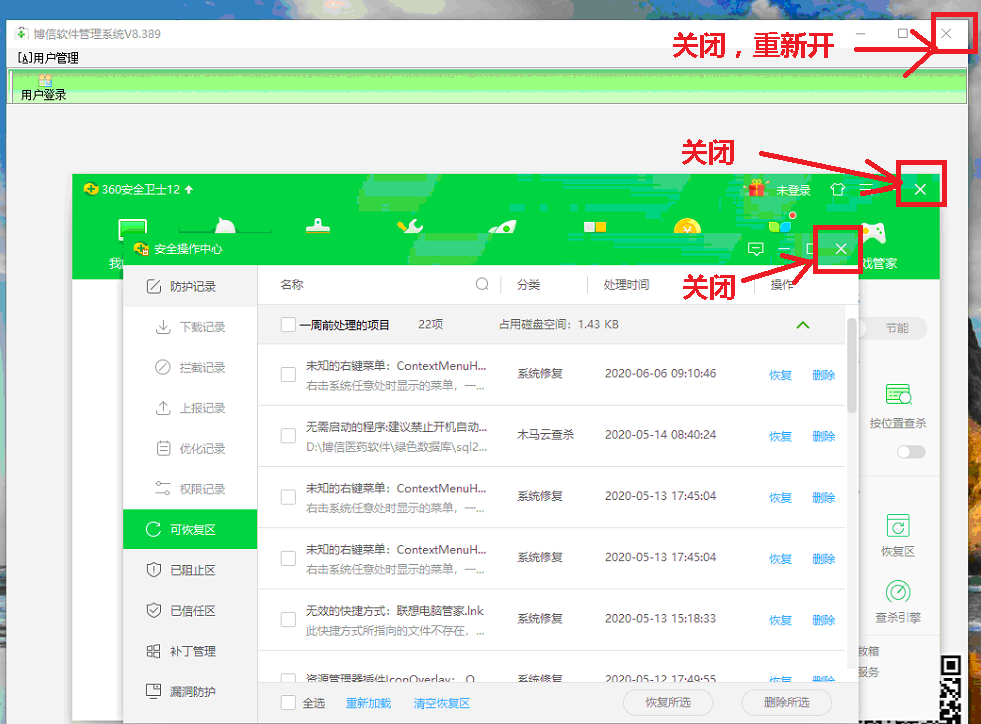
Task: Click the 按位置查杀 icon in 360安全卫士
Action: [x=898, y=395]
